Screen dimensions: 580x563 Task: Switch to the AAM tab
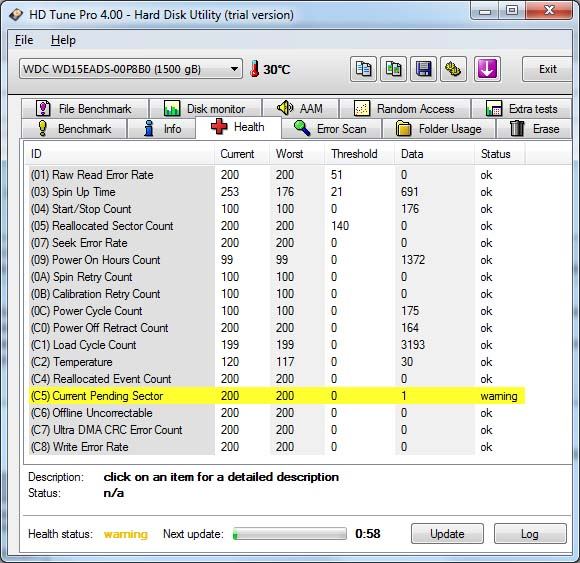click(x=300, y=109)
